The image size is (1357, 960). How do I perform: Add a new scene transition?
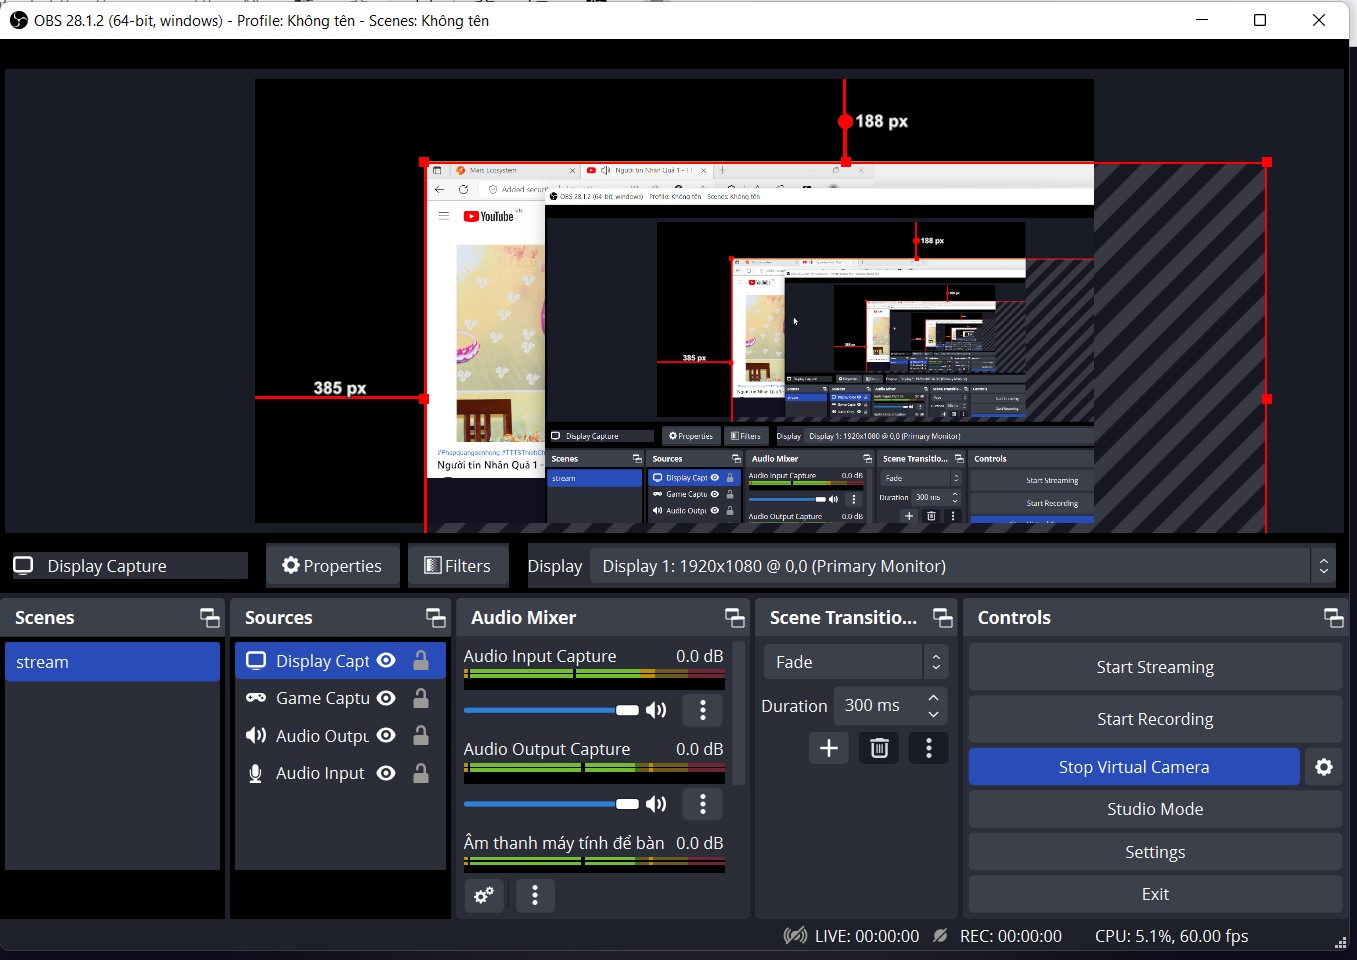point(829,748)
